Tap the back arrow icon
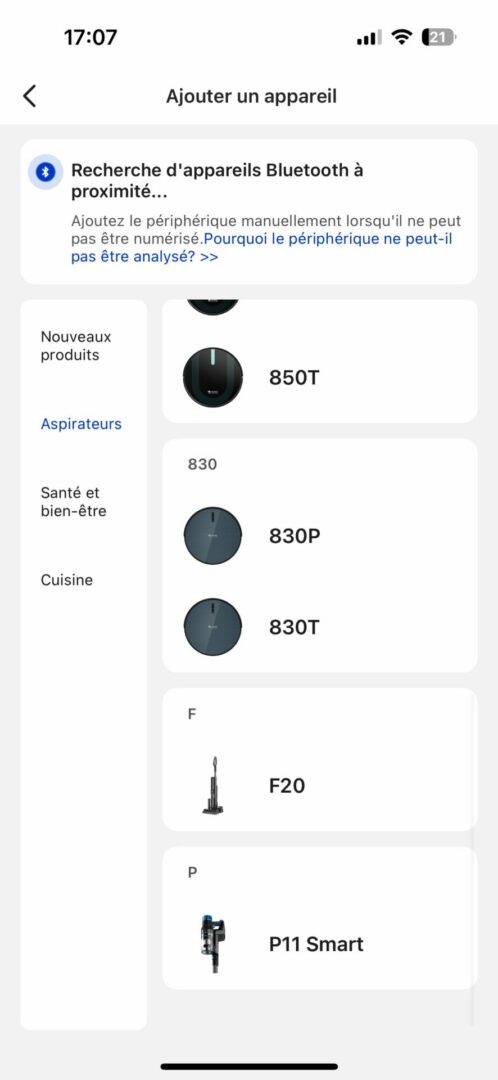The image size is (498, 1080). [x=29, y=96]
